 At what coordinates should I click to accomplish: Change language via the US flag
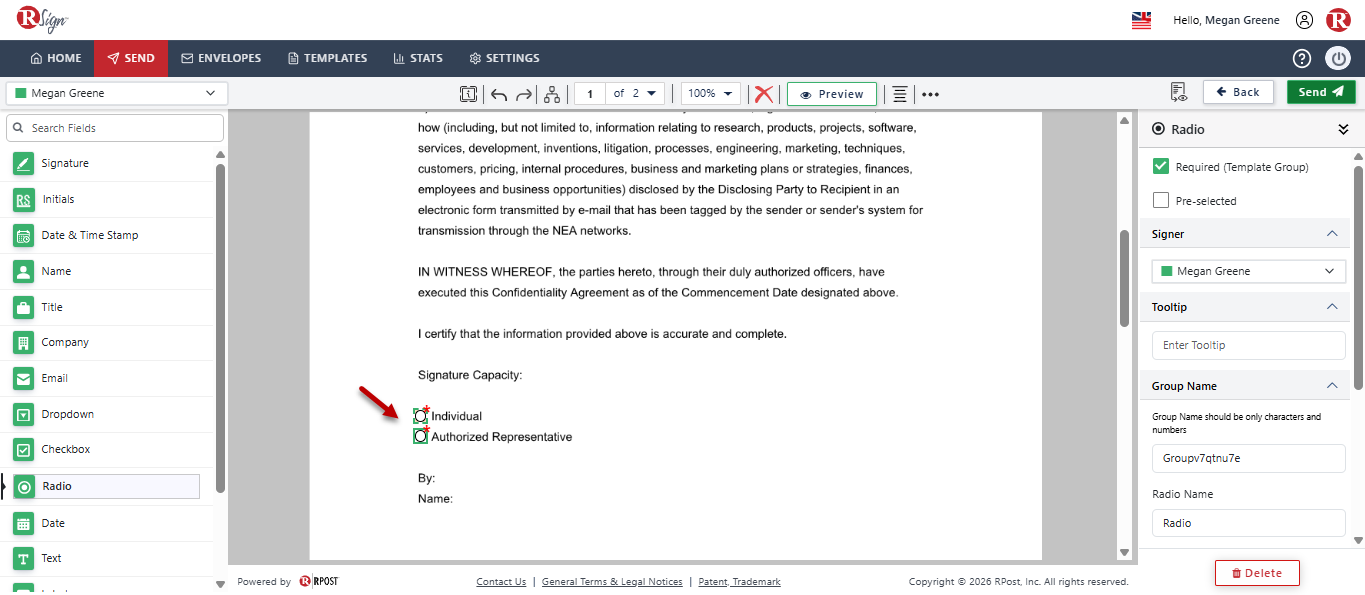1141,20
